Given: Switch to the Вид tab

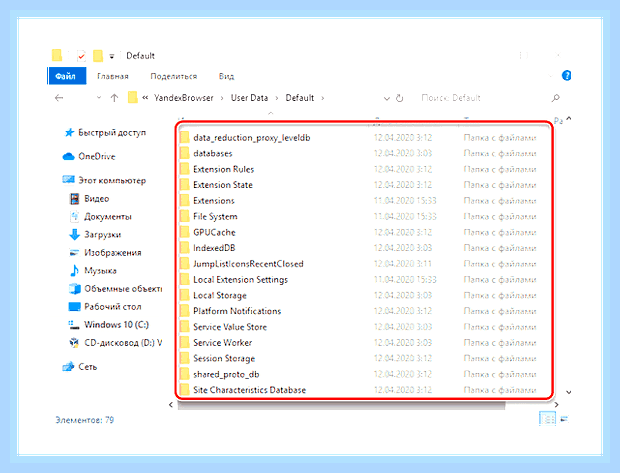Looking at the screenshot, I should tap(226, 76).
